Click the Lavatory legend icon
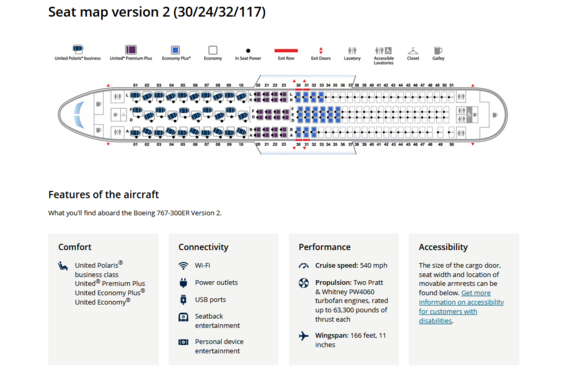This screenshot has height=372, width=580. coord(352,50)
